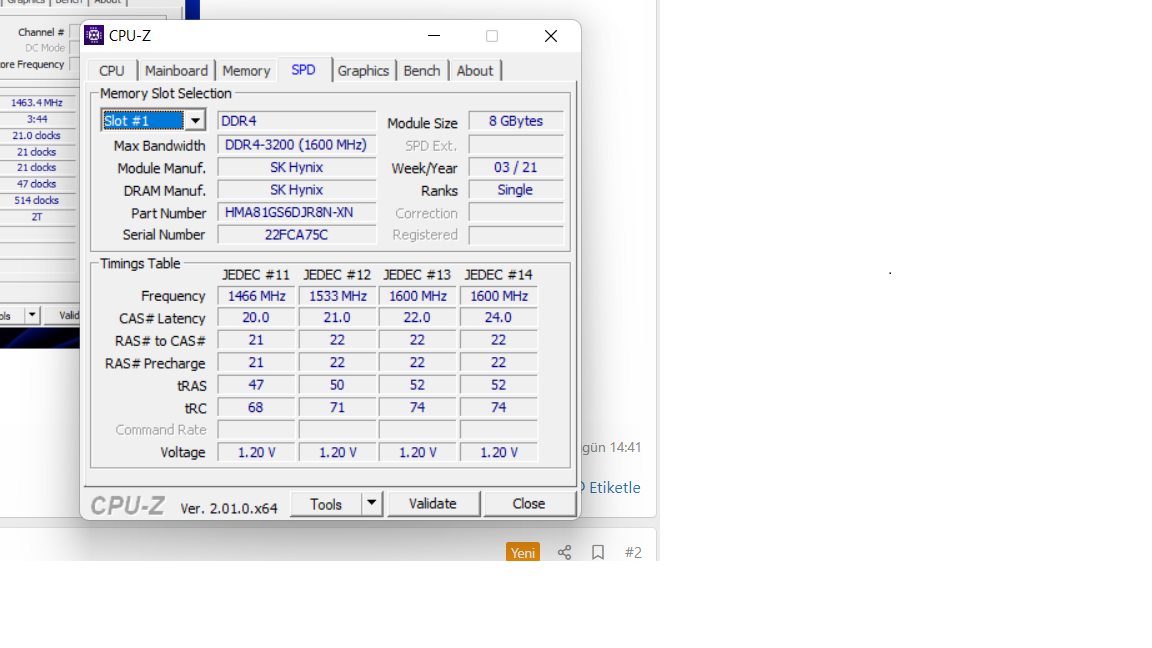This screenshot has width=1152, height=648.
Task: Click the Validate button
Action: click(433, 504)
